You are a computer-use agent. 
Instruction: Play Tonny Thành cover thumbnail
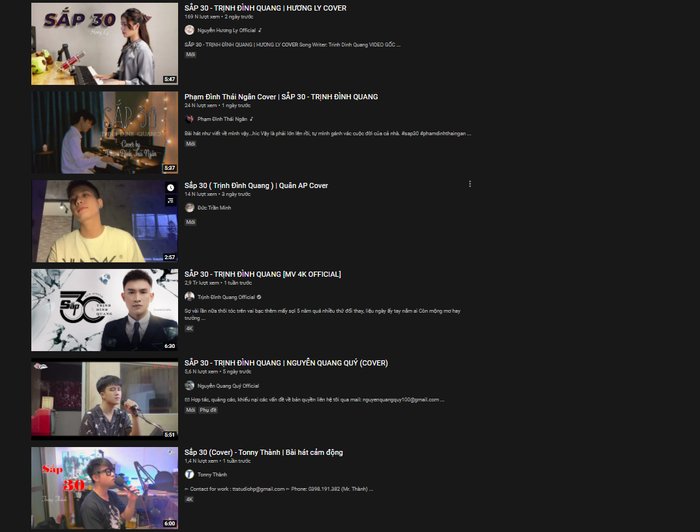point(104,488)
